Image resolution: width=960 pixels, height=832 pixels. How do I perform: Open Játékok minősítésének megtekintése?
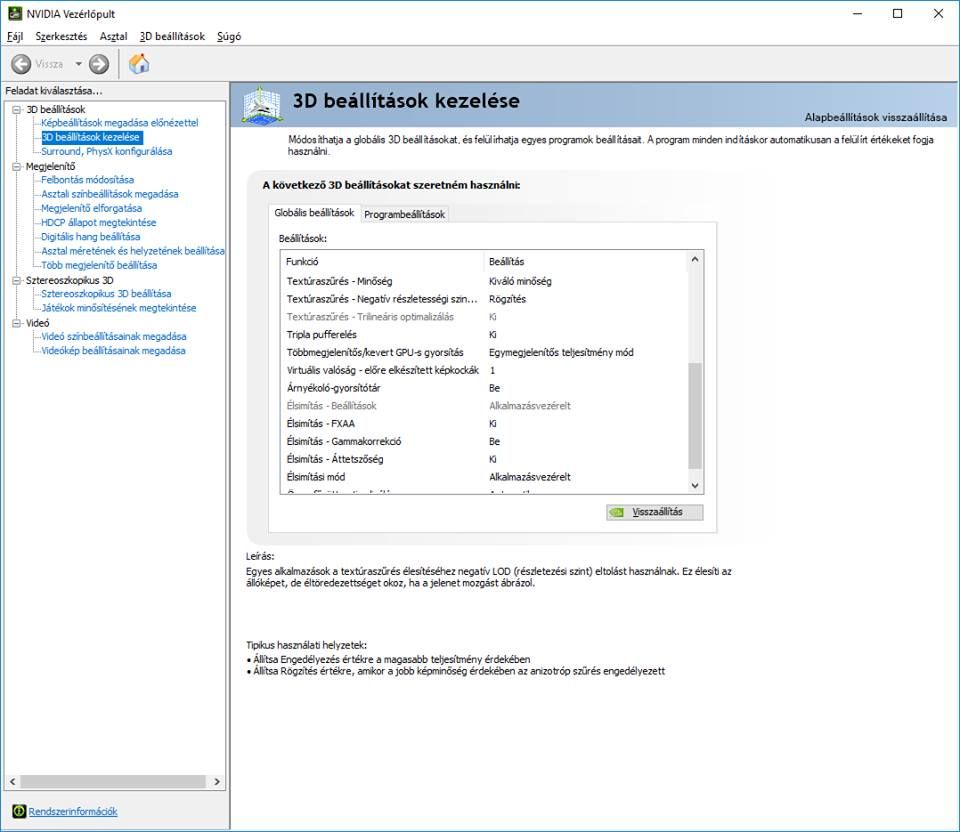(x=118, y=308)
